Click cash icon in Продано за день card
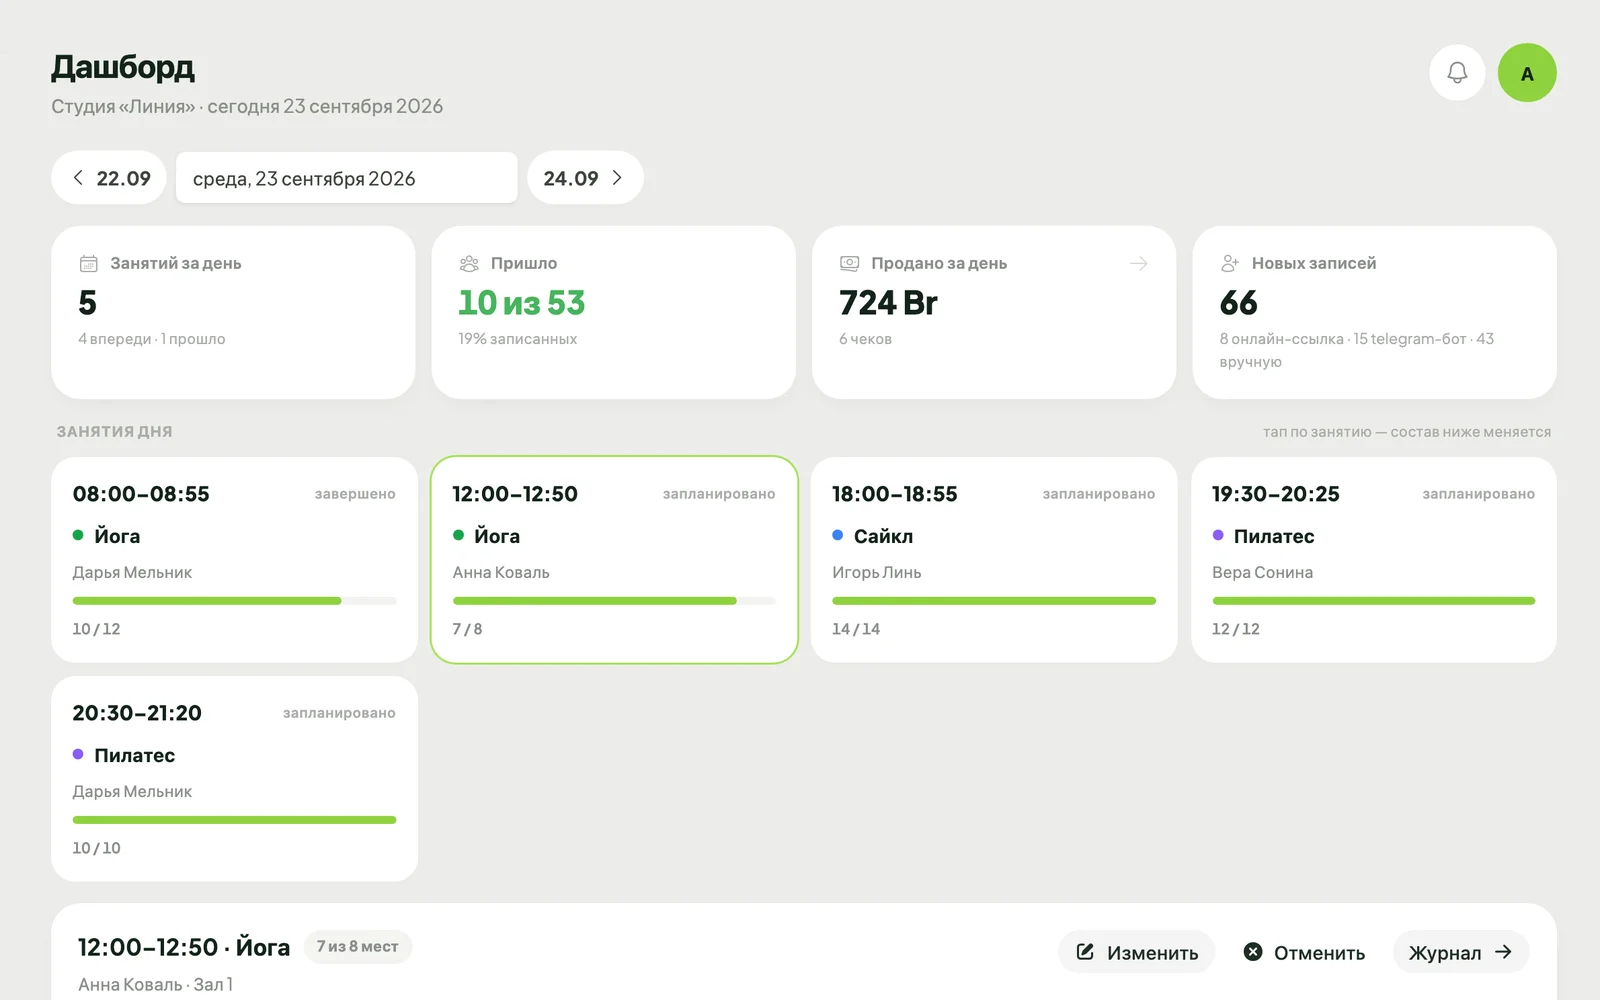Screen dimensions: 1600x1000 [x=850, y=264]
